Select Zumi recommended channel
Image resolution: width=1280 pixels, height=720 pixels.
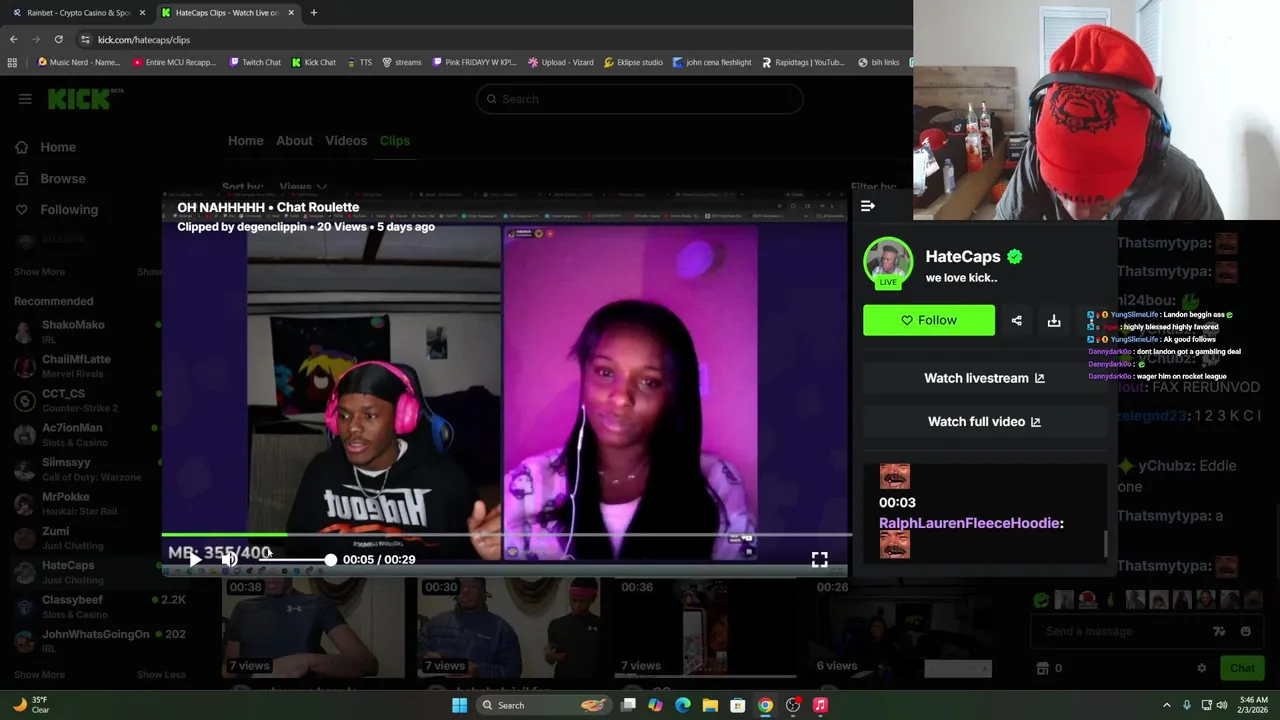coord(87,538)
